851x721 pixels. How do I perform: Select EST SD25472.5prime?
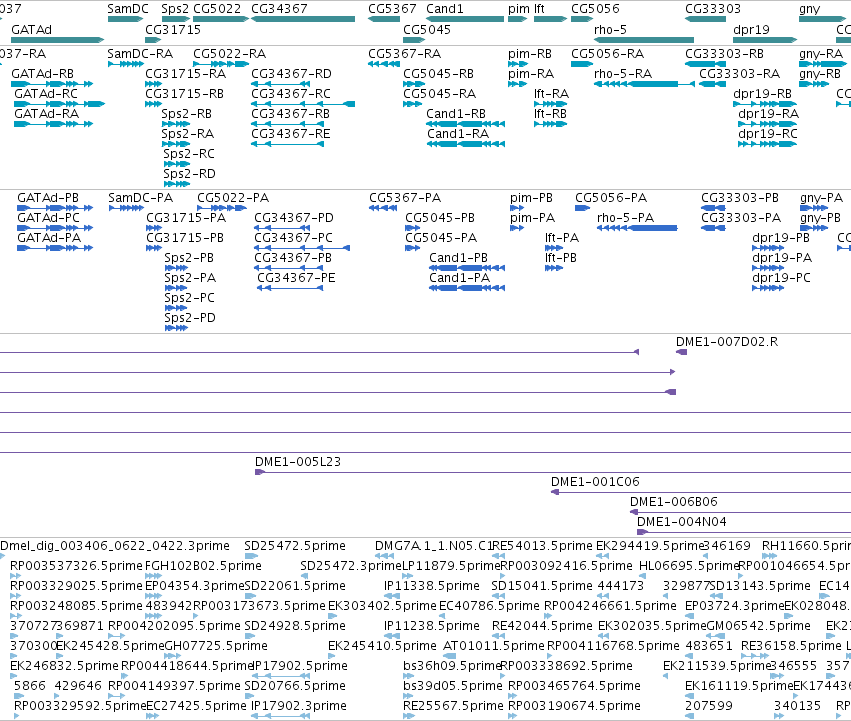click(x=251, y=555)
